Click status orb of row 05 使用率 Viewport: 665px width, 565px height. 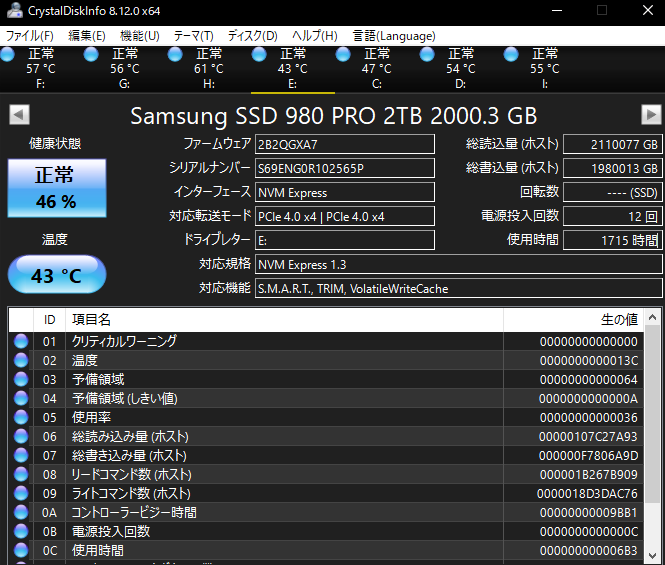(21, 417)
